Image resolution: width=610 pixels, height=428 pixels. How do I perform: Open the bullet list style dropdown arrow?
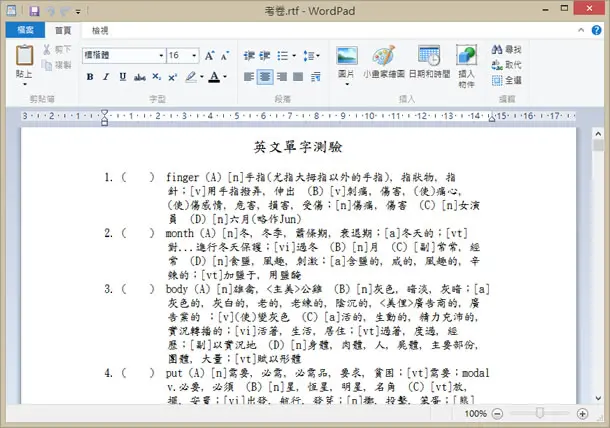(294, 56)
